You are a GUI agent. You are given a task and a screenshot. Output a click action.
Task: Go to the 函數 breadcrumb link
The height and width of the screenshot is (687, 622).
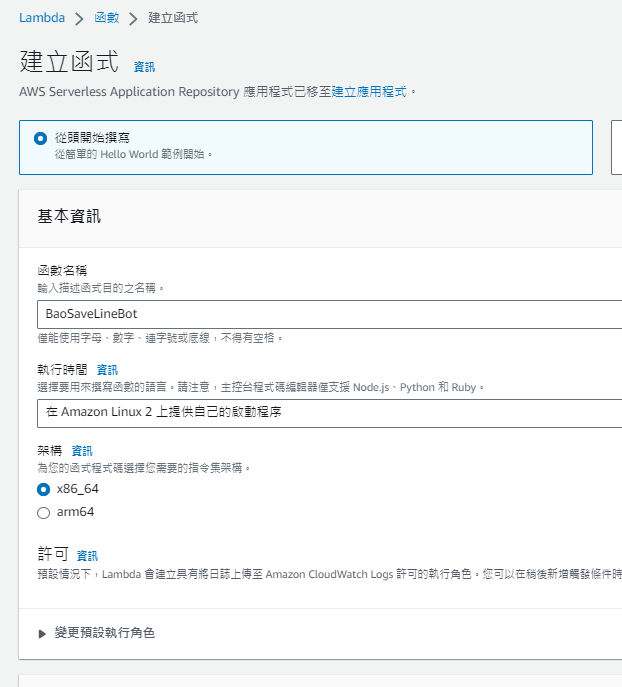coord(106,18)
